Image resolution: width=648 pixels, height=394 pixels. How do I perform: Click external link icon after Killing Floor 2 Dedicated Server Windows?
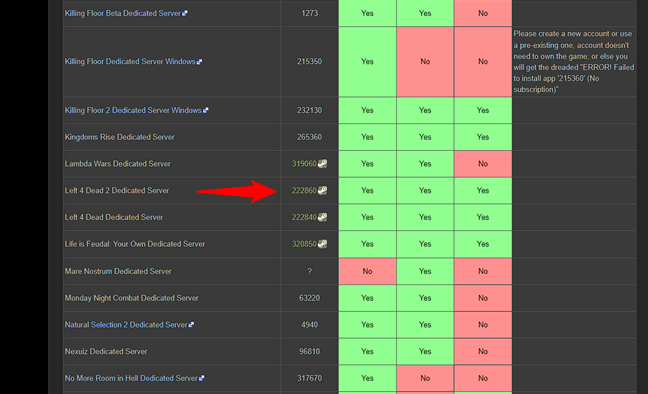click(x=206, y=110)
